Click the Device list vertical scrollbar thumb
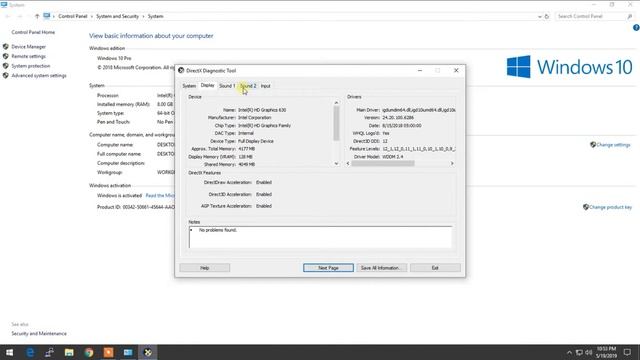Screen dimensions: 640x360 [336, 123]
